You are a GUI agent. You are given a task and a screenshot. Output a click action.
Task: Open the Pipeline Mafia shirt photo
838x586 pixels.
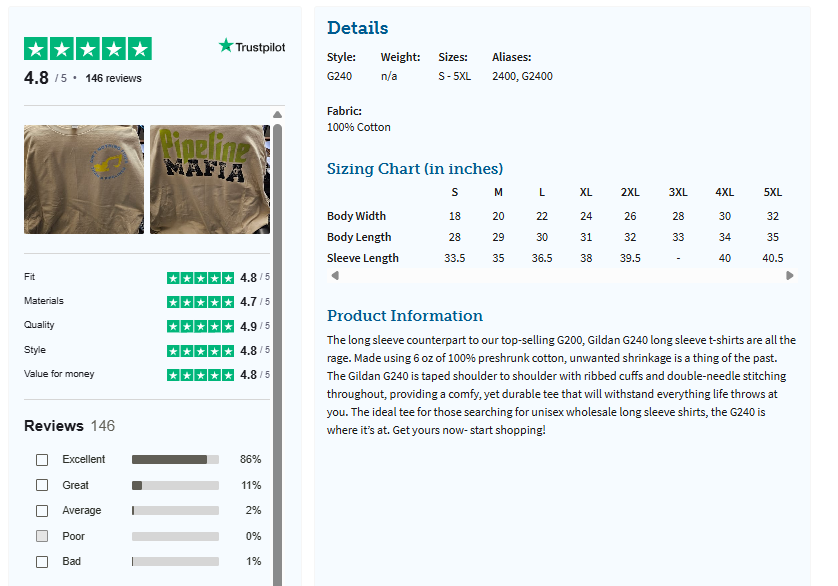(x=210, y=179)
